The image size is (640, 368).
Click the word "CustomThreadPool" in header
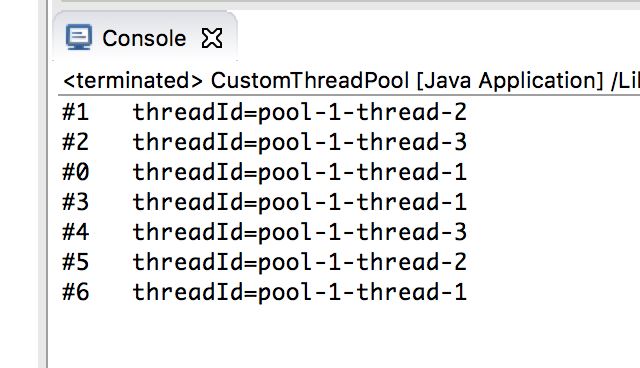tap(309, 80)
